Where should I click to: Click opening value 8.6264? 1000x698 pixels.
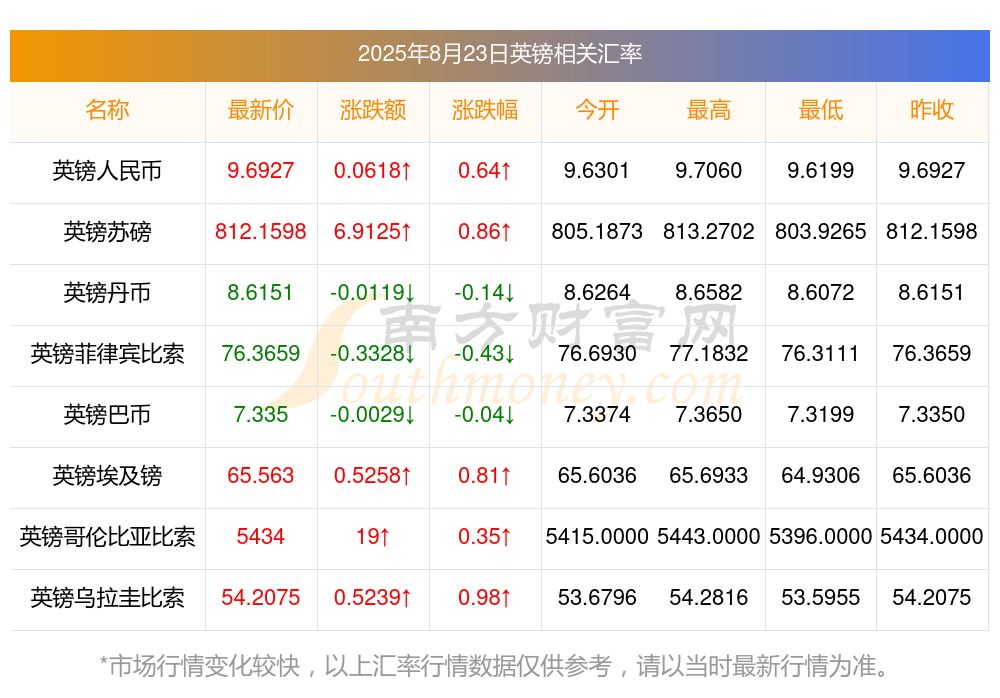(x=597, y=293)
